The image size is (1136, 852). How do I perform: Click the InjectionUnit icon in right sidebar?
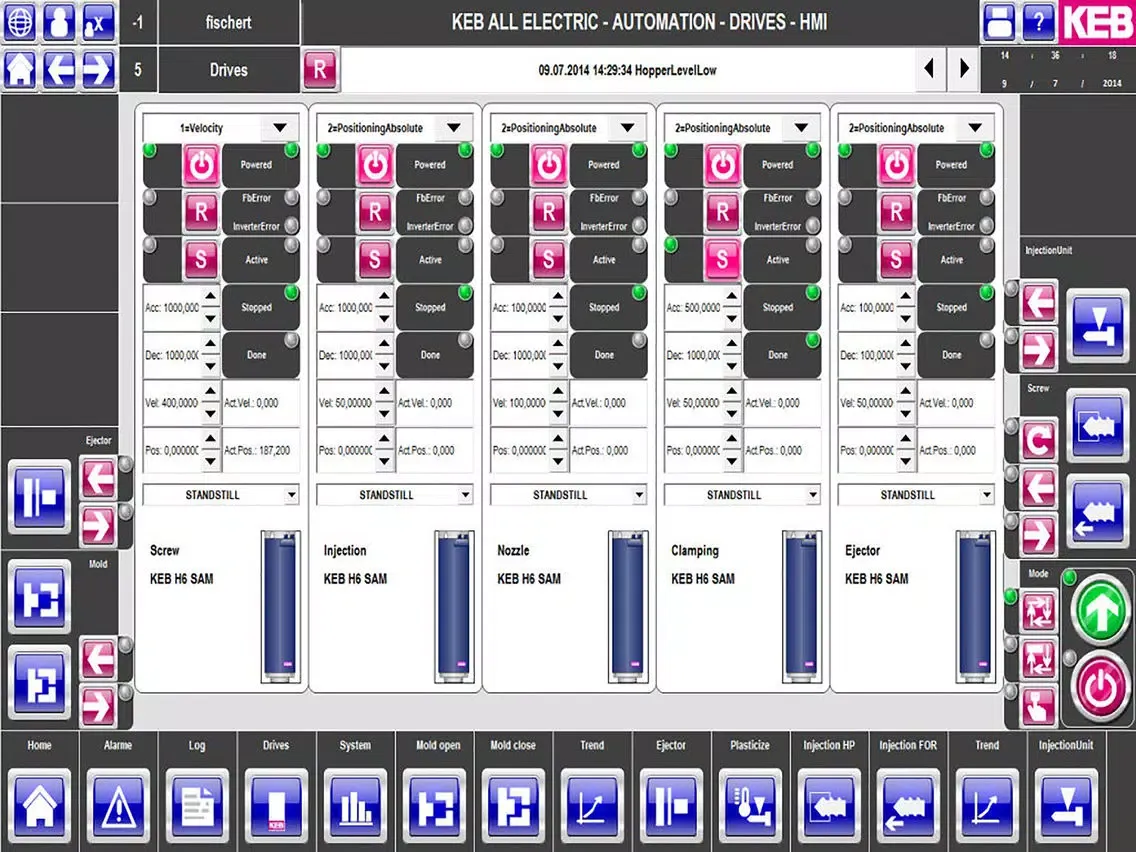(1098, 325)
